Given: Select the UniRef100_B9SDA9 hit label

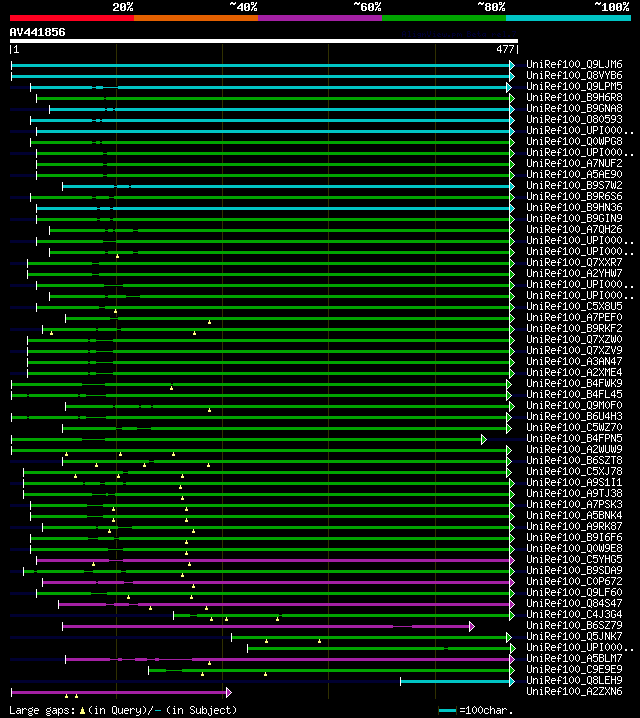Looking at the screenshot, I should click(x=574, y=570).
